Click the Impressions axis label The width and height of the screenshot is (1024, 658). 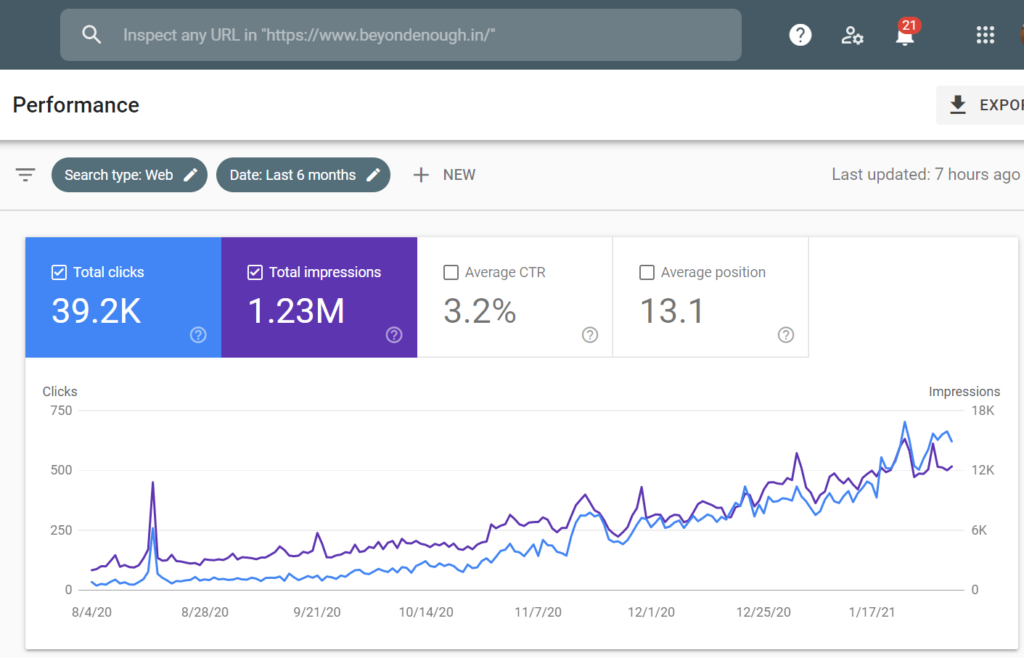tap(965, 392)
